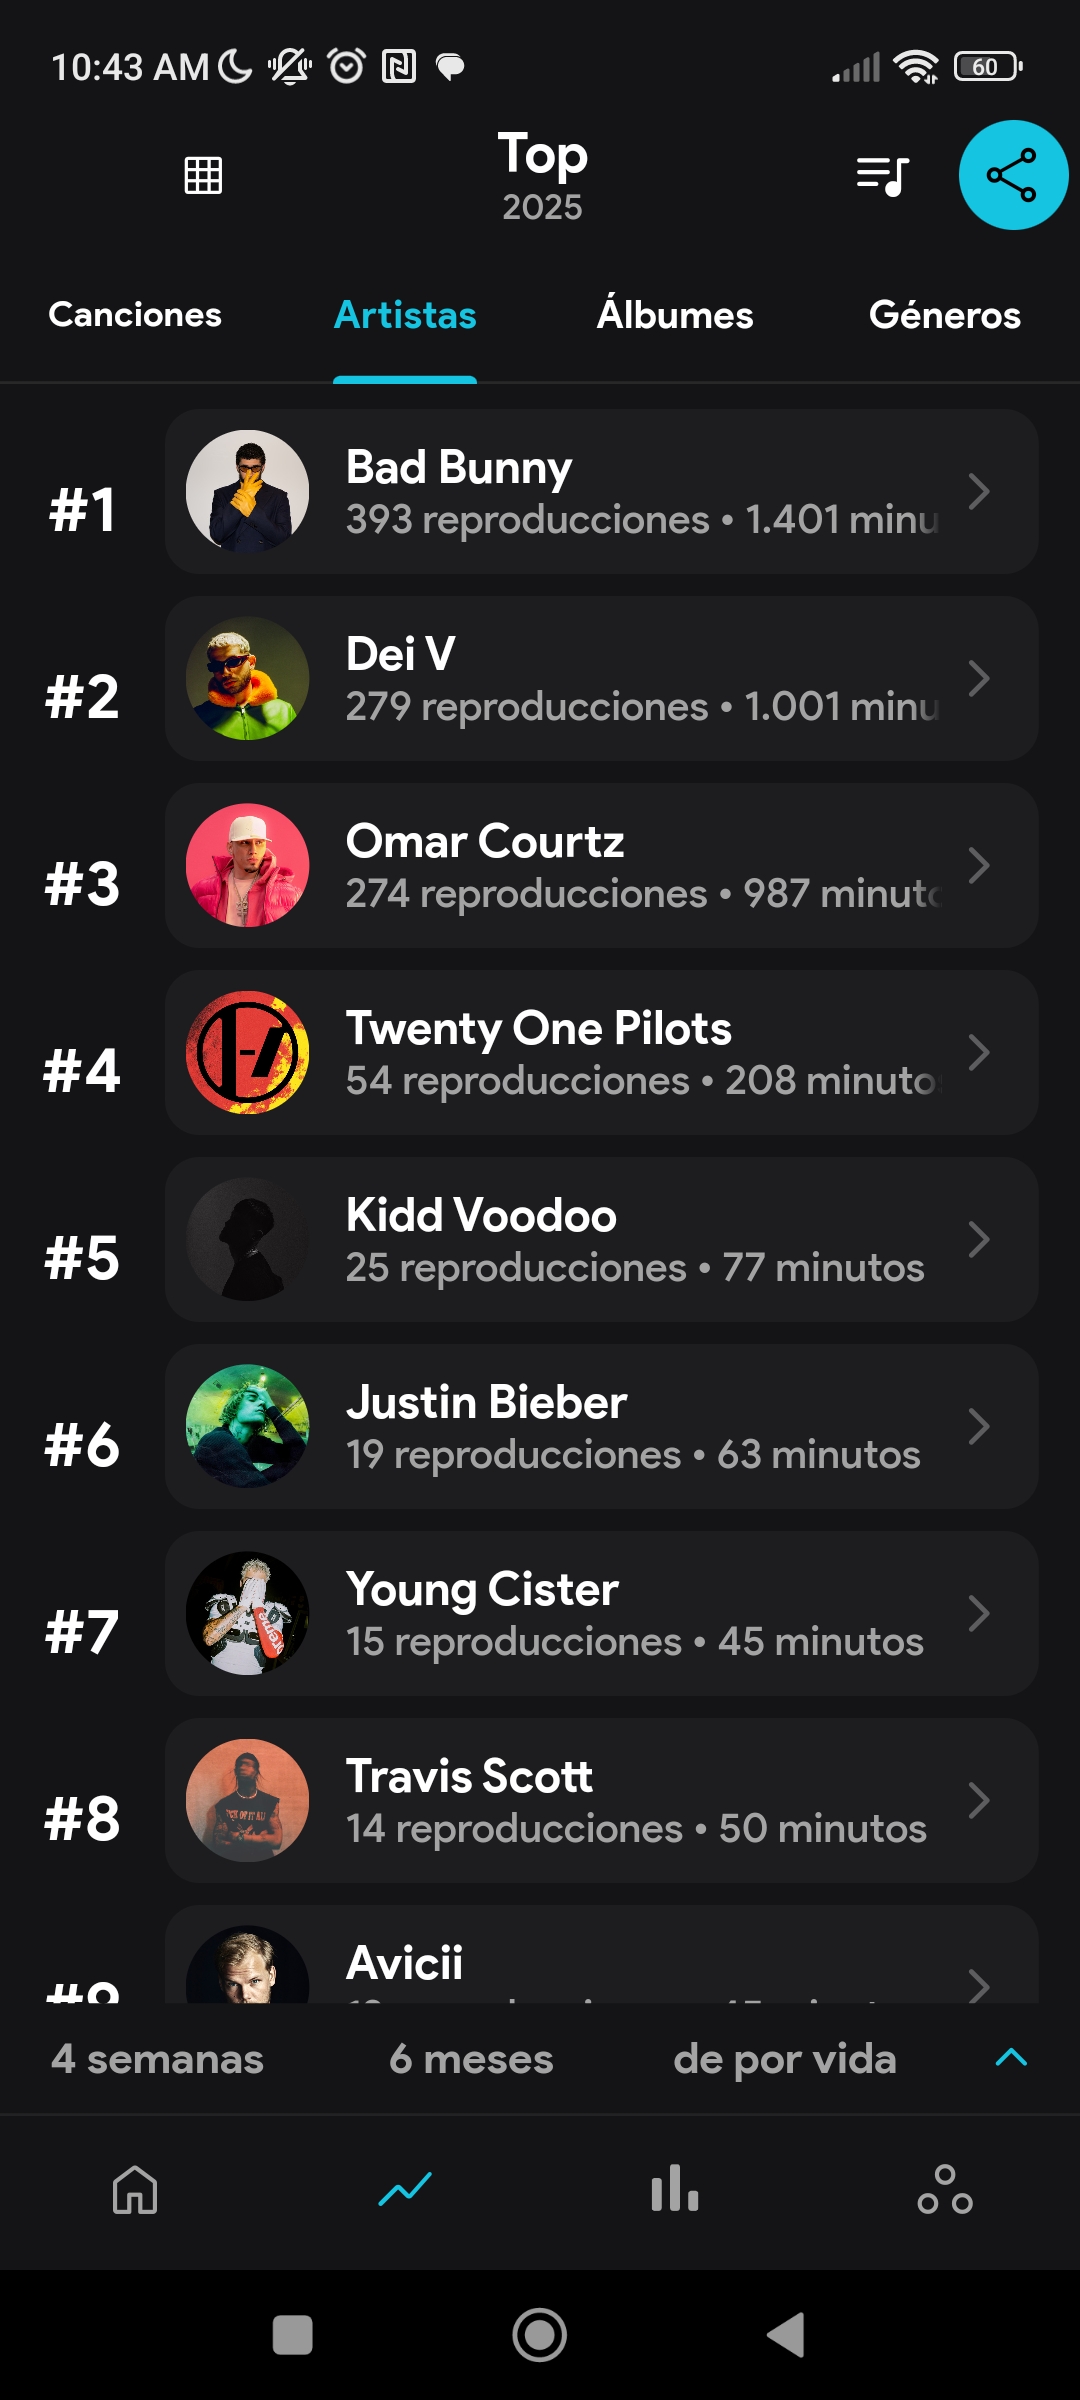Screen dimensions: 1080x2400
Task: Open Bad Bunny details chevron
Action: point(979,491)
